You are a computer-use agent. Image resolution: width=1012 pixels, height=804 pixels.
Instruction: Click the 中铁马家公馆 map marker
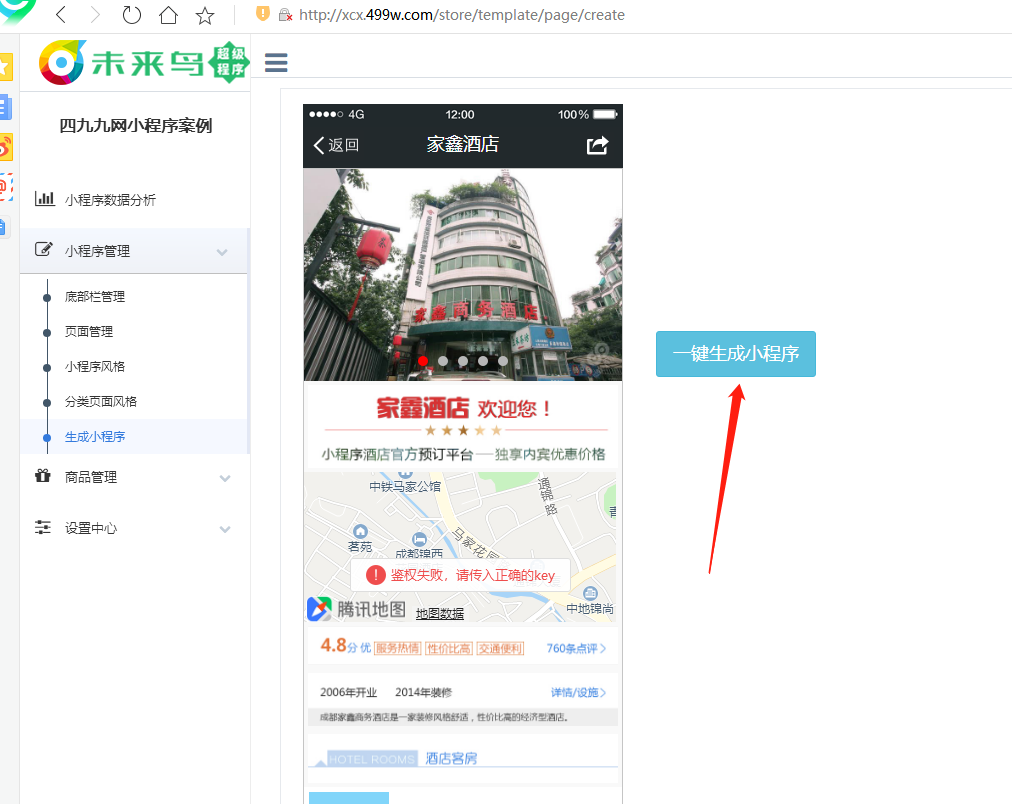405,483
